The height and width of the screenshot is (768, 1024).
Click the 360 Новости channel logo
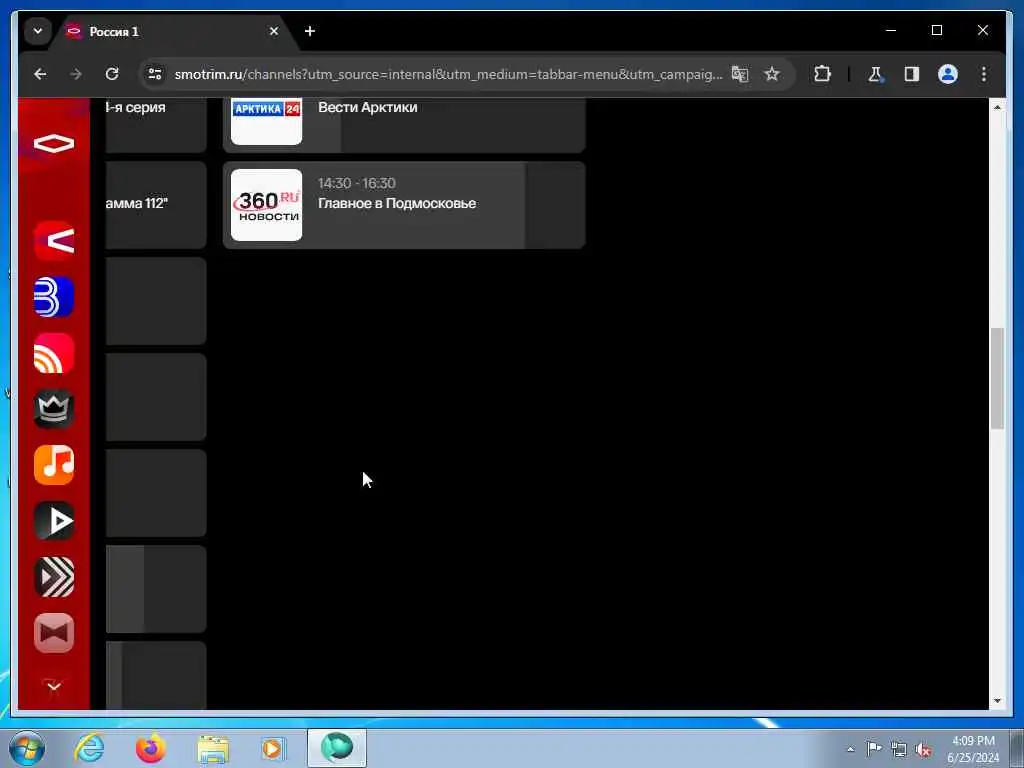click(x=266, y=205)
